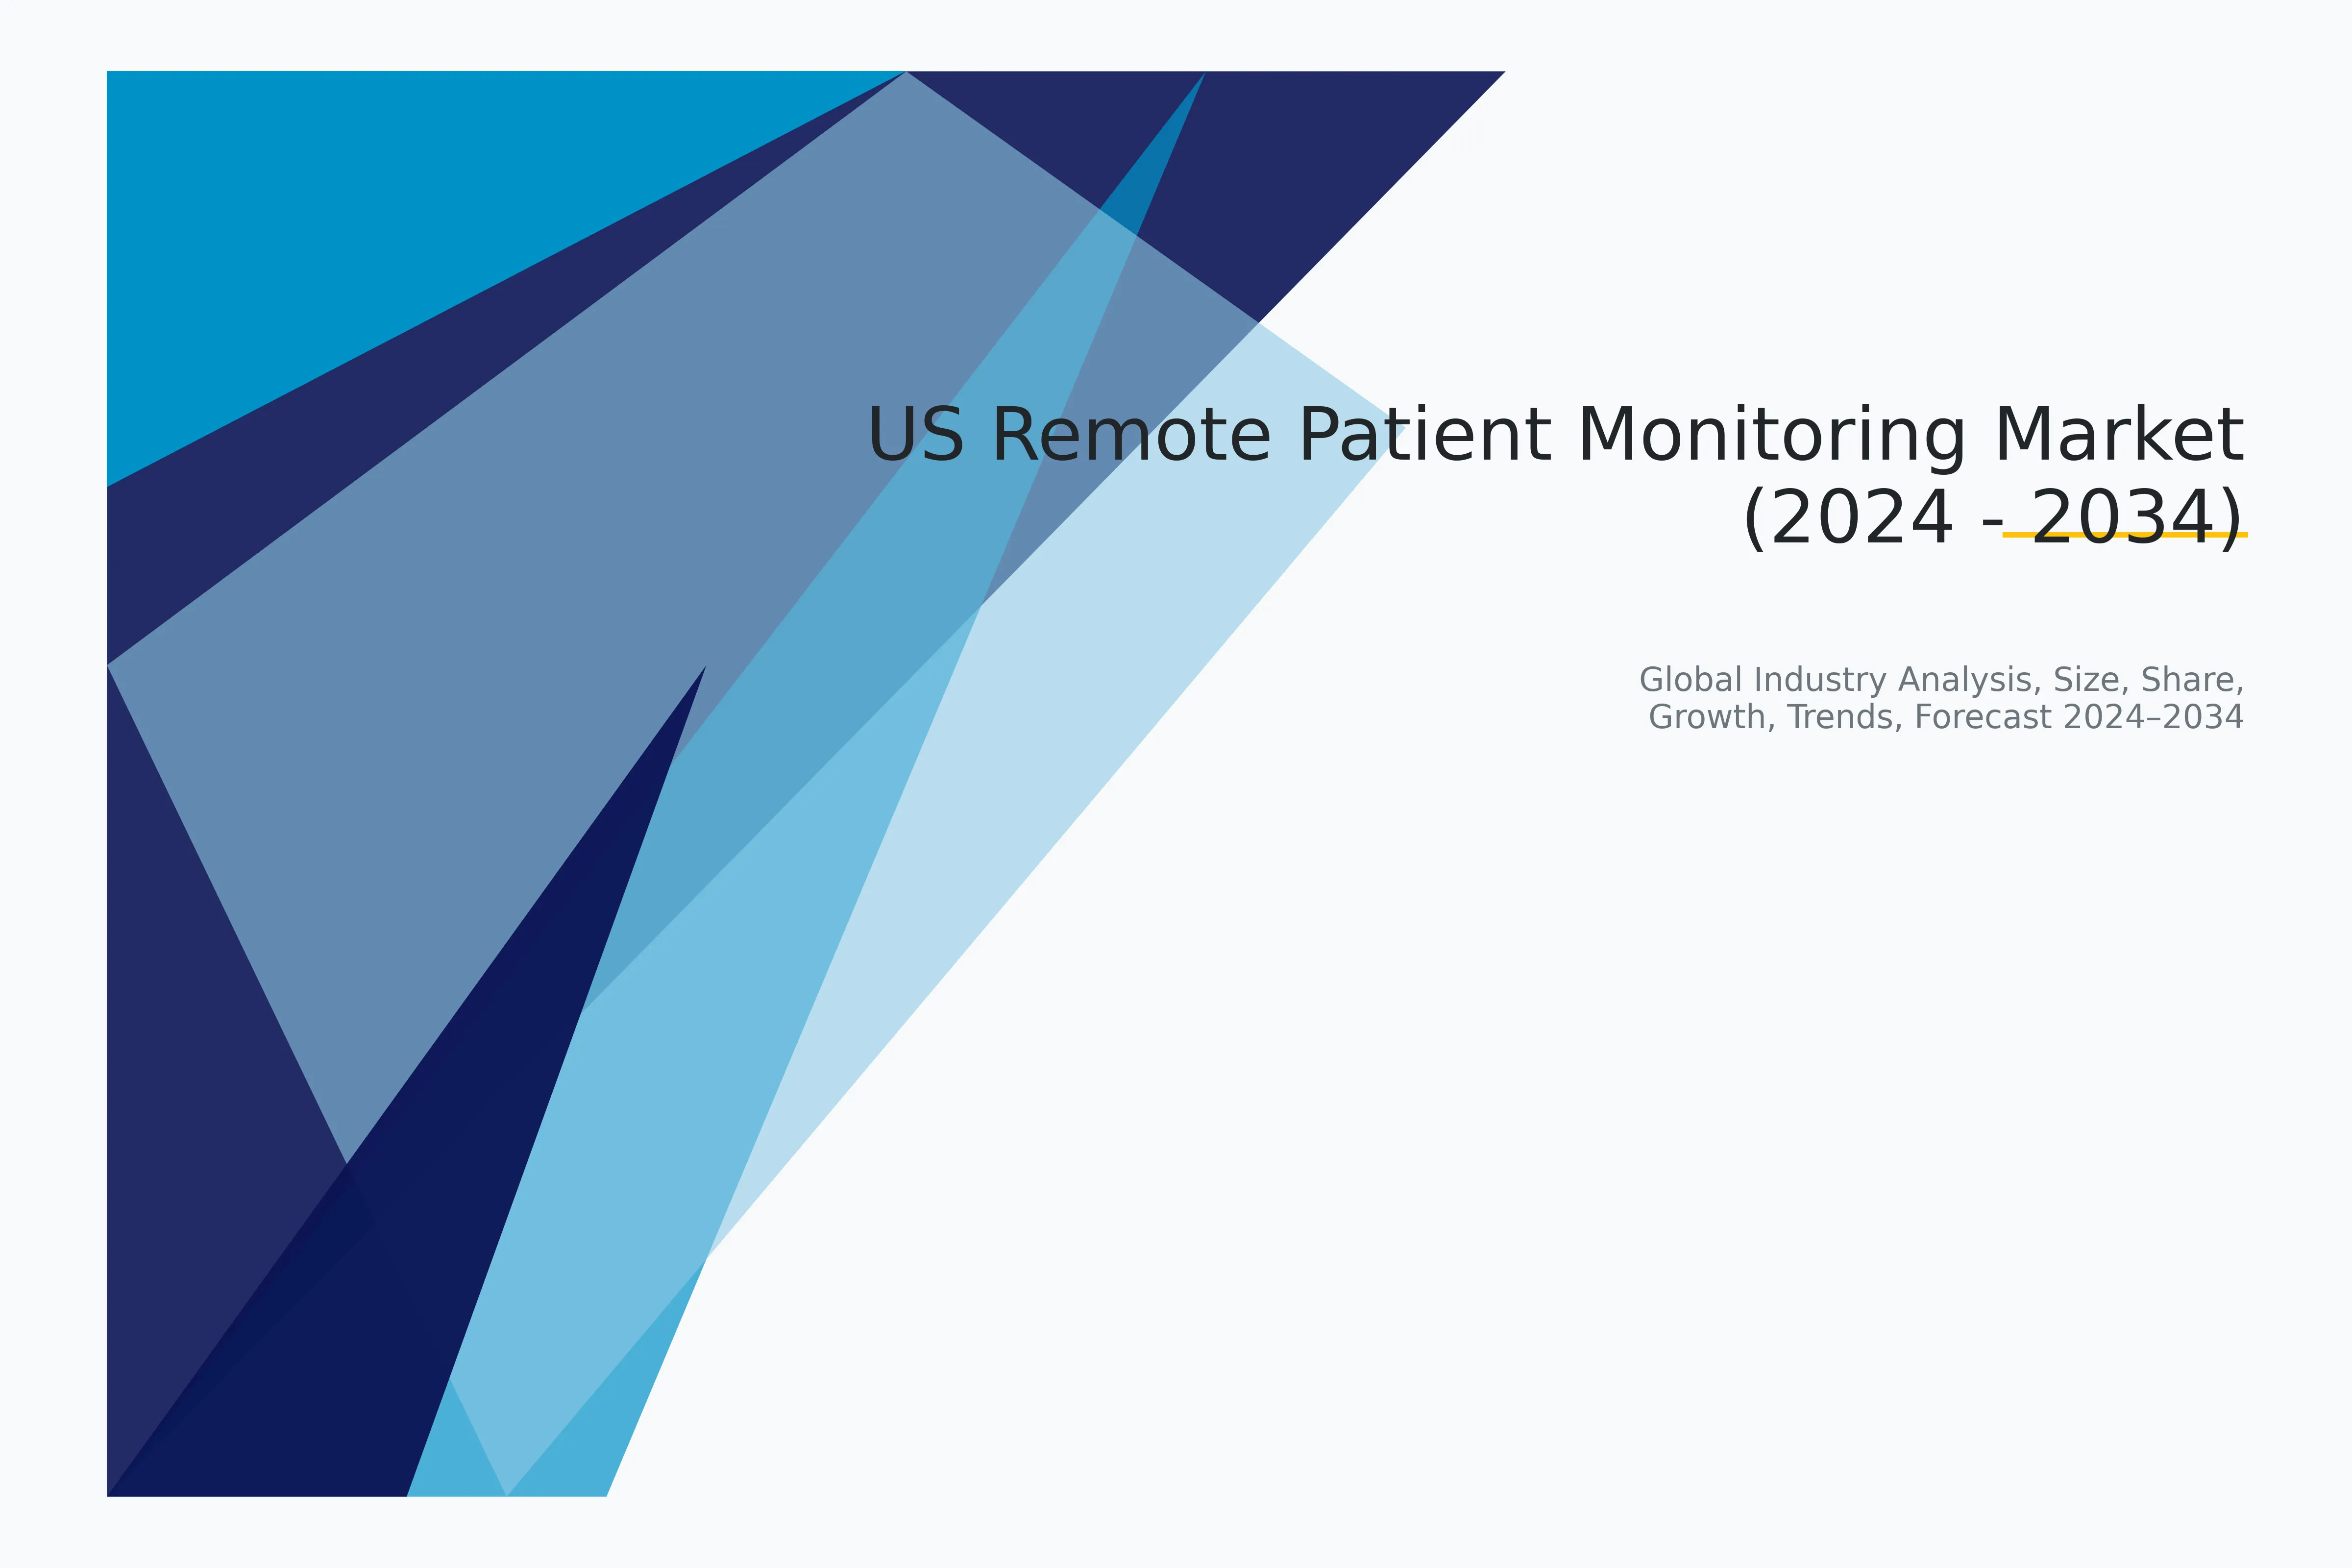Click the '(2024 - 2034)' title line
2352x1568 pixels.
(1992, 519)
